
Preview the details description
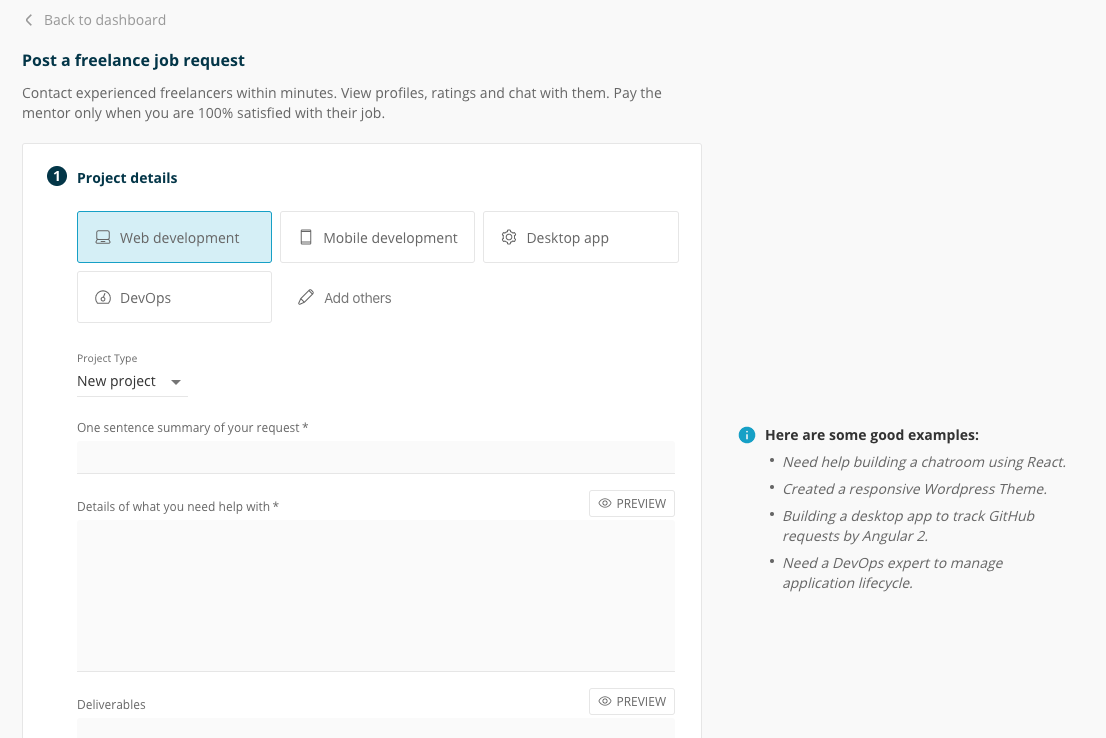(631, 503)
